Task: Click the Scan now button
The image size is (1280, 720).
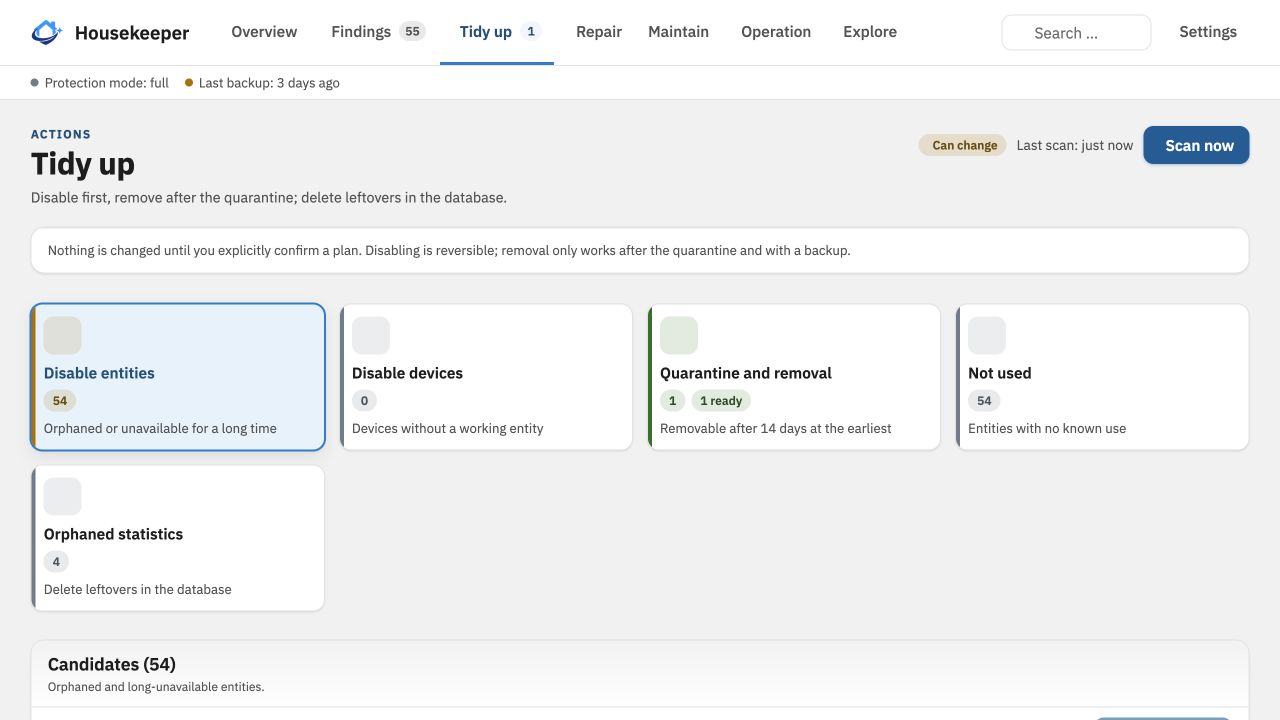Action: [1196, 145]
